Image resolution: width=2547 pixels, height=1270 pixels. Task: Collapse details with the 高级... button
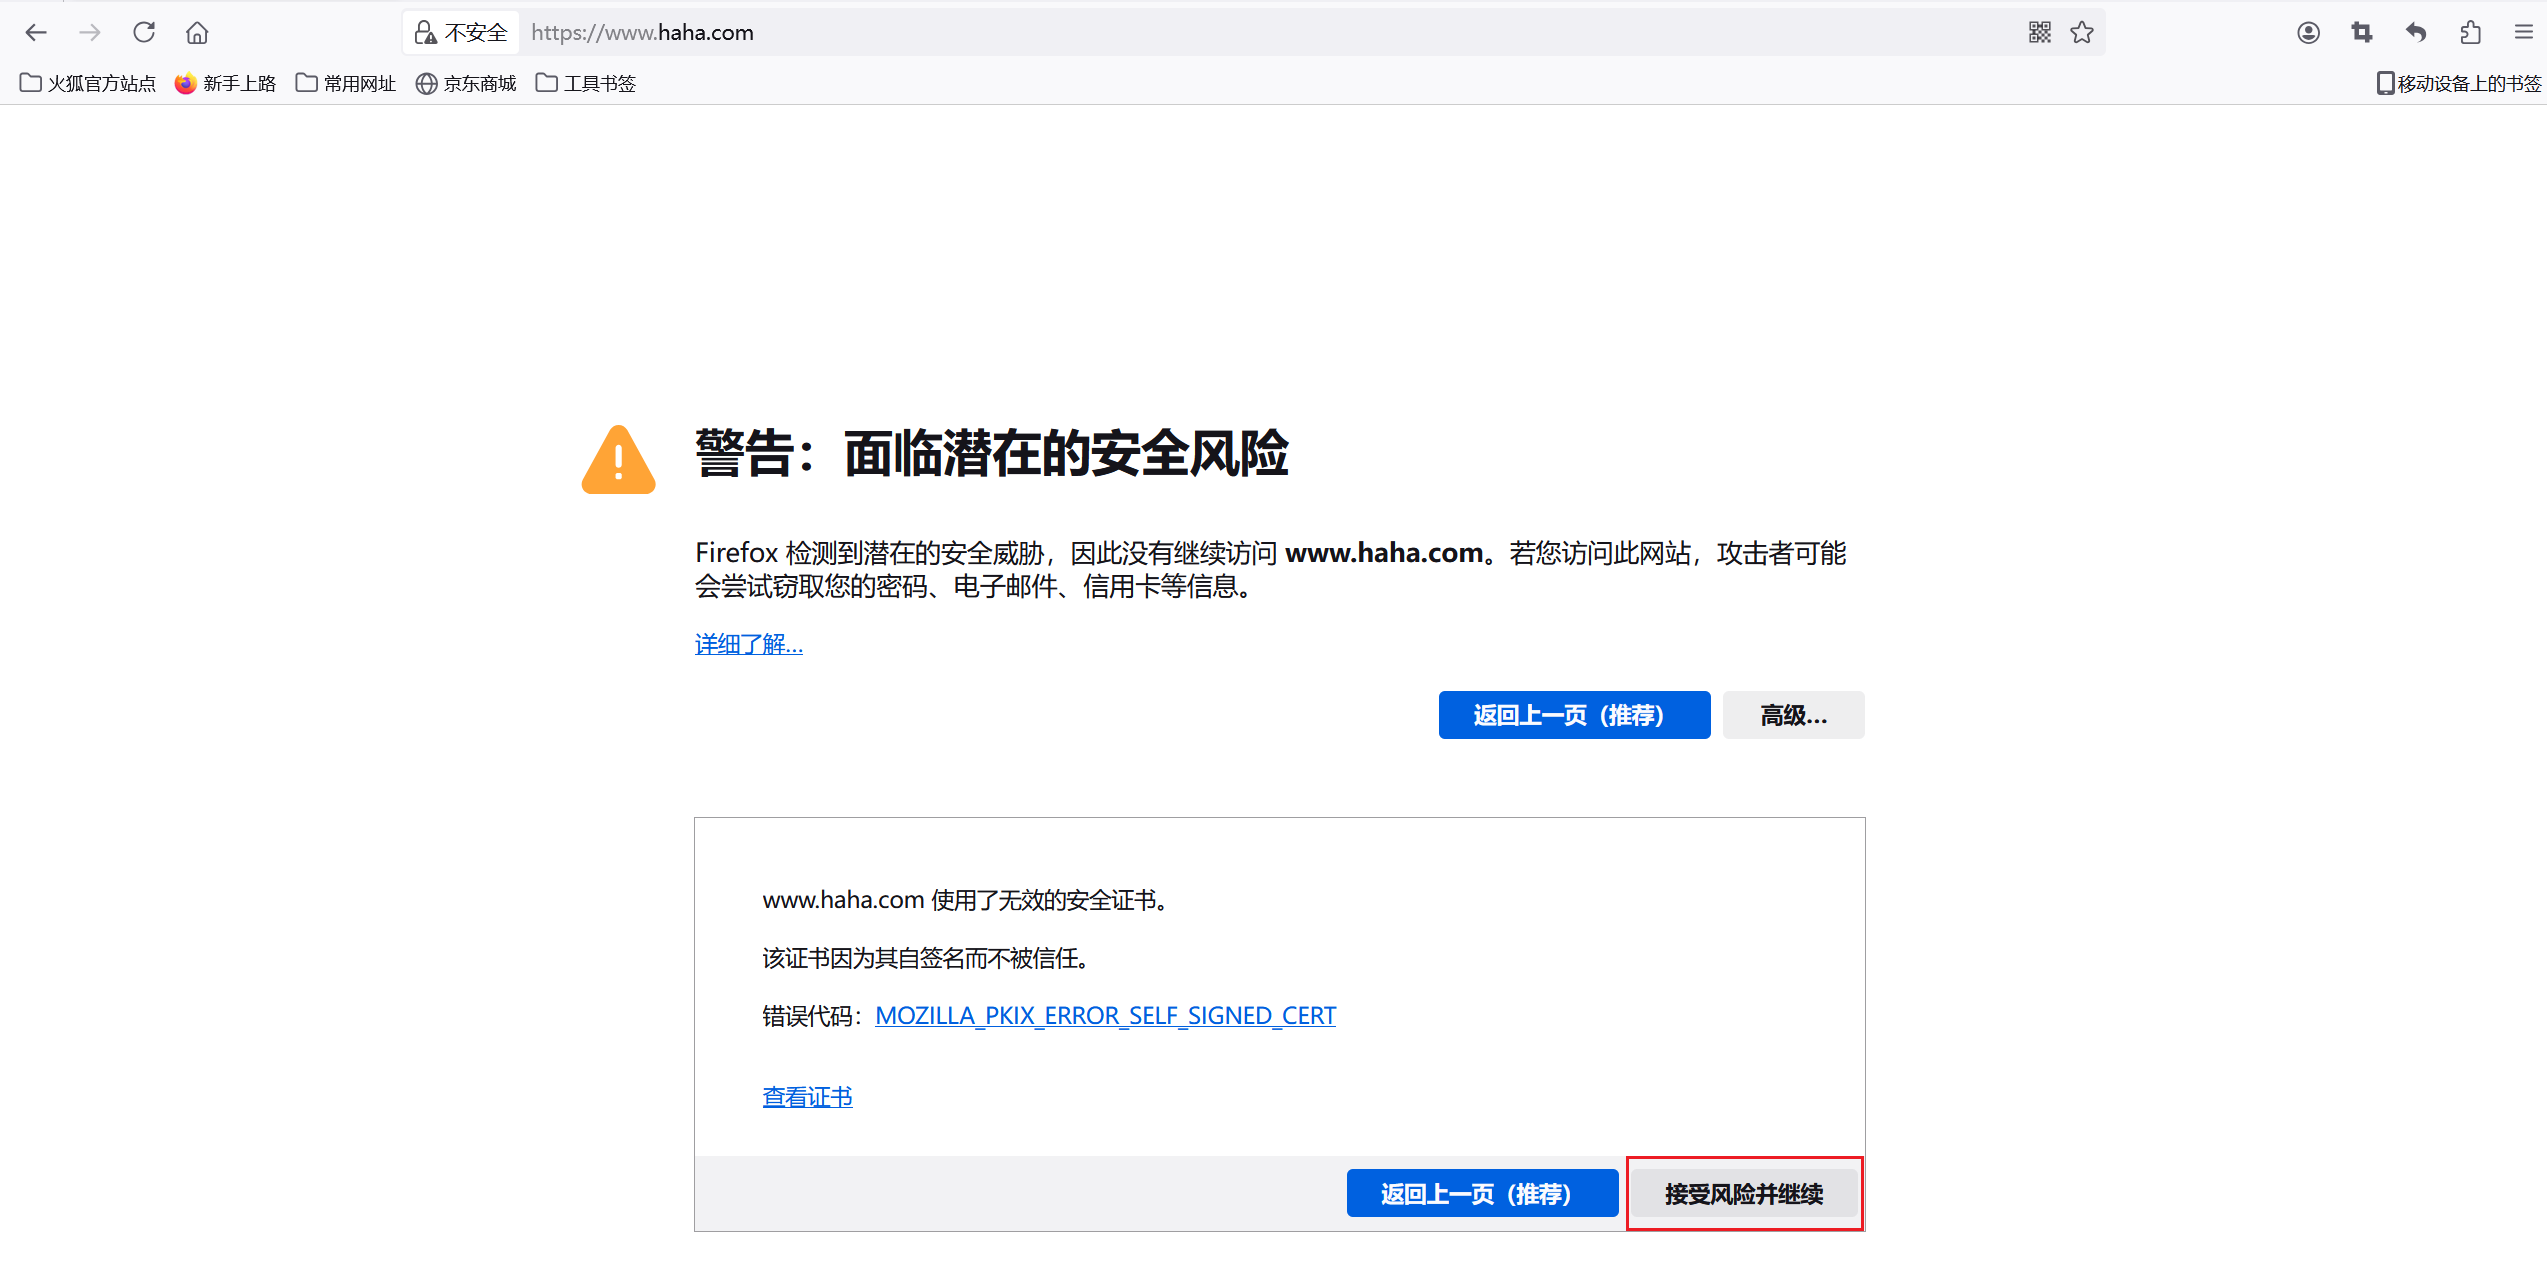coord(1793,715)
